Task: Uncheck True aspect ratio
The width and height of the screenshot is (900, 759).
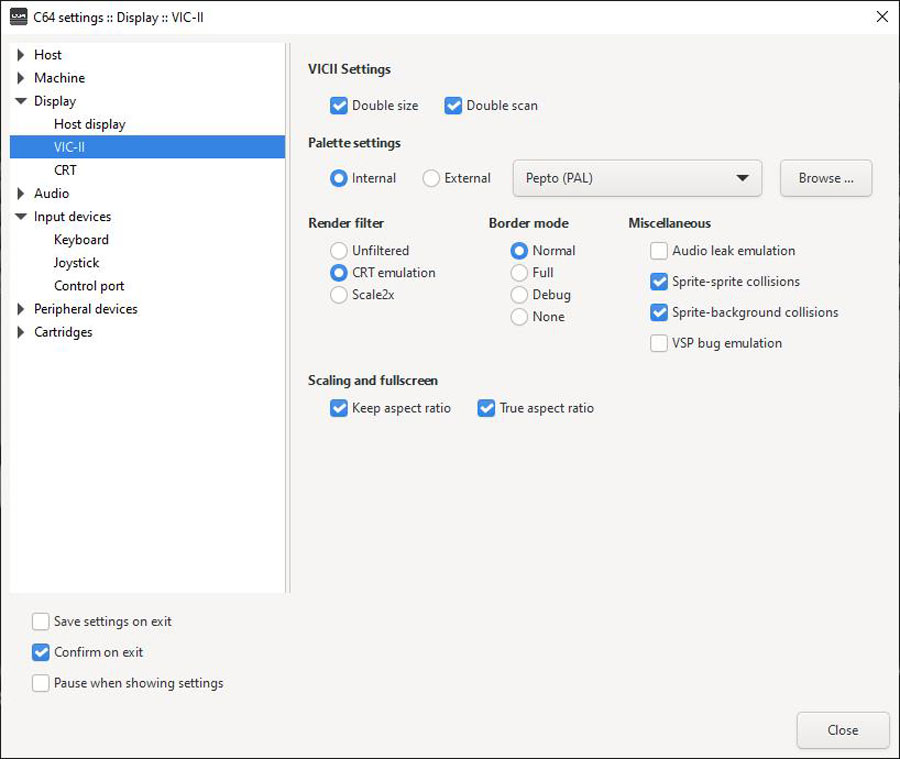Action: 486,408
